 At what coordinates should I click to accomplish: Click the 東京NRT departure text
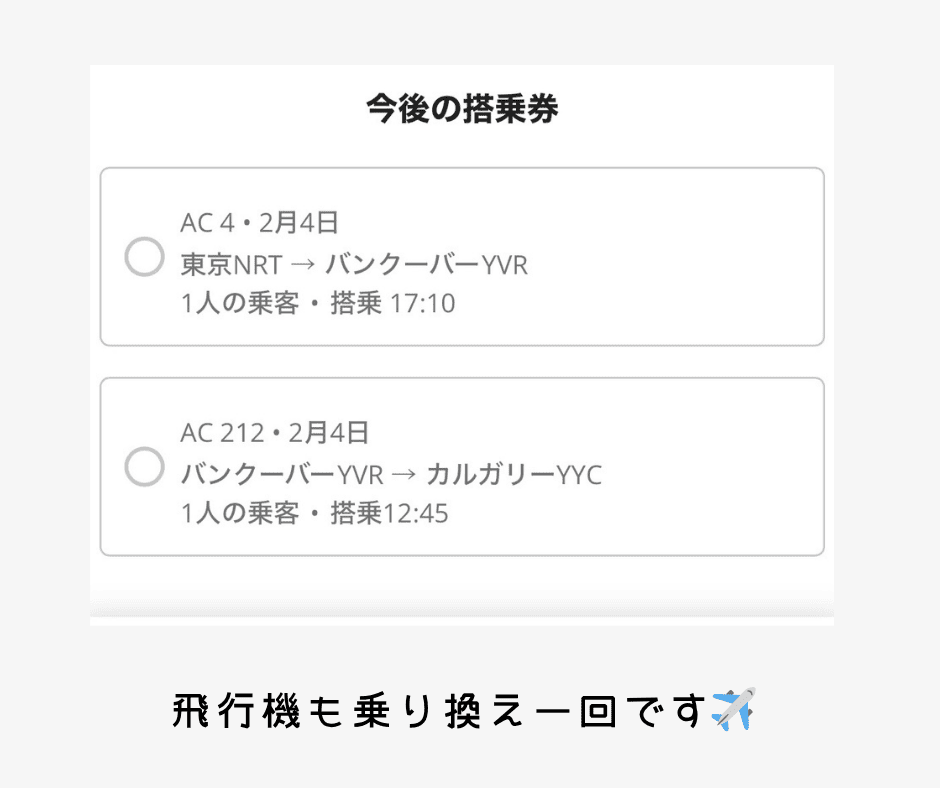pyautogui.click(x=232, y=265)
